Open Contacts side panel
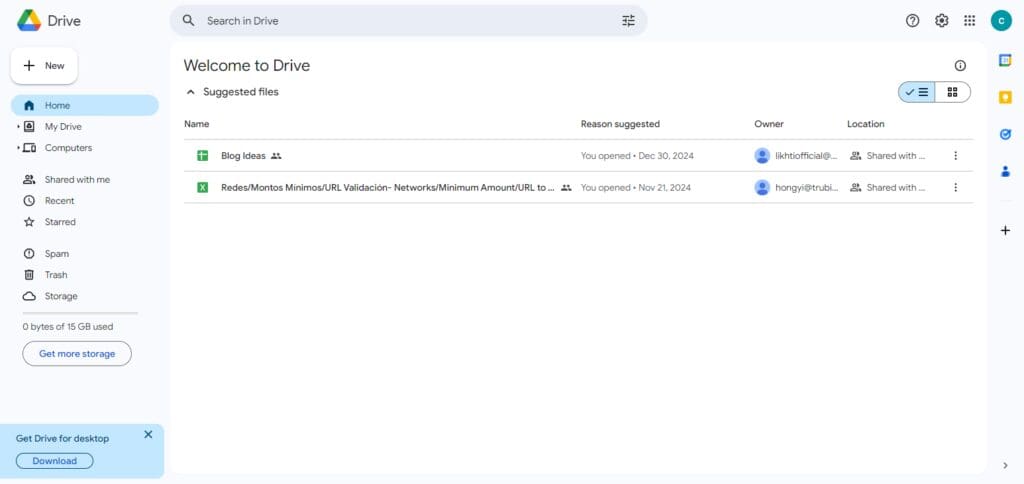Viewport: 1024px width, 484px height. [1005, 171]
